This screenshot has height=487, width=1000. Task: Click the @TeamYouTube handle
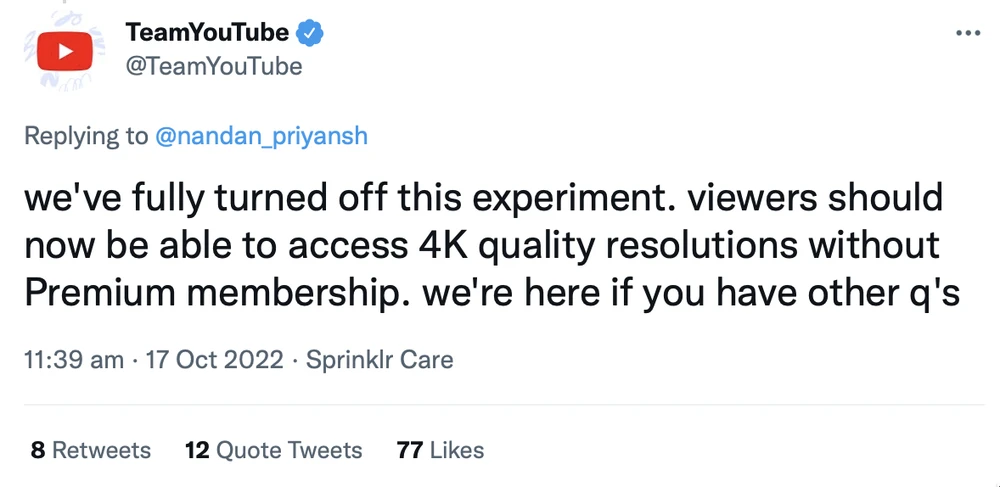coord(214,67)
